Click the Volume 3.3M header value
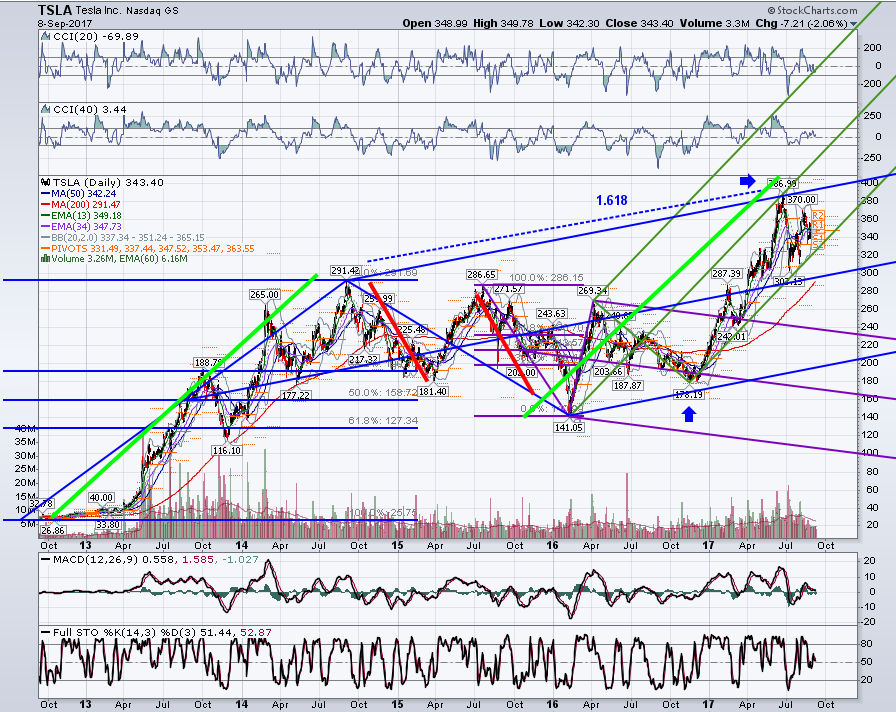The height and width of the screenshot is (712, 896). [714, 23]
